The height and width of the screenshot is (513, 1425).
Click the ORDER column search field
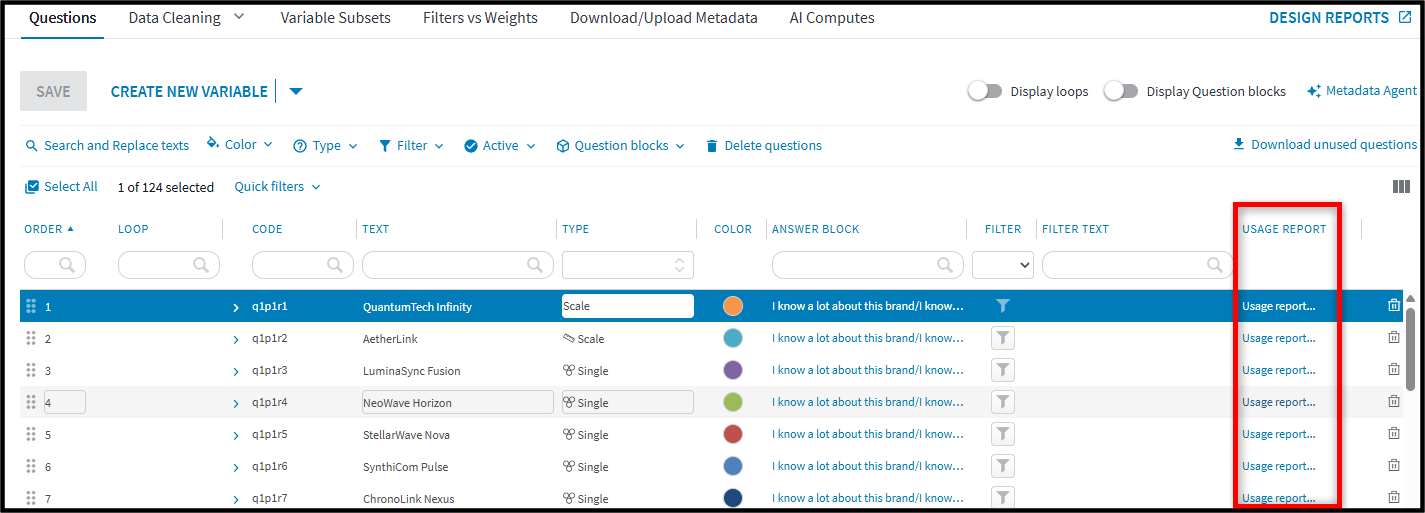55,265
